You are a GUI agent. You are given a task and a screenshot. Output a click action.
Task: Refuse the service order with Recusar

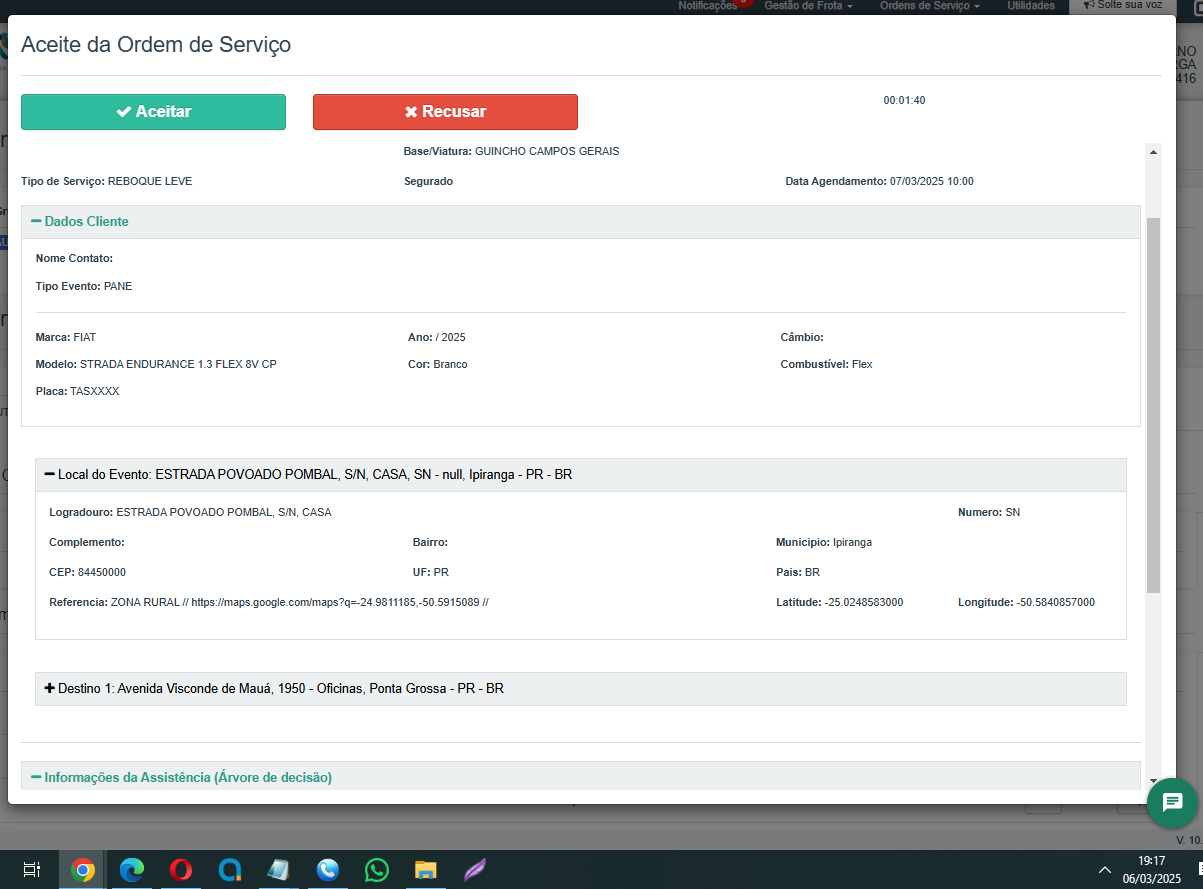445,112
